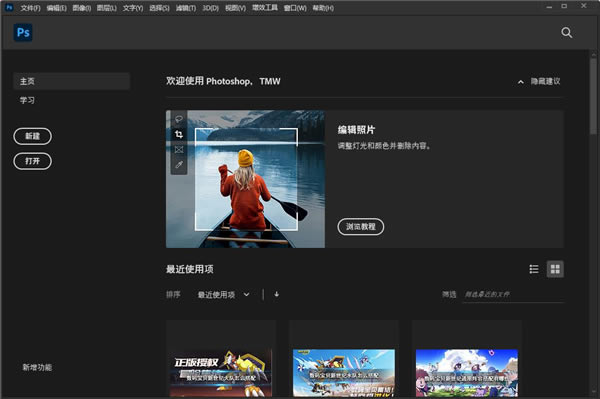Viewport: 600px width, 399px height.
Task: Open the 图像(I) menu
Action: [82, 8]
